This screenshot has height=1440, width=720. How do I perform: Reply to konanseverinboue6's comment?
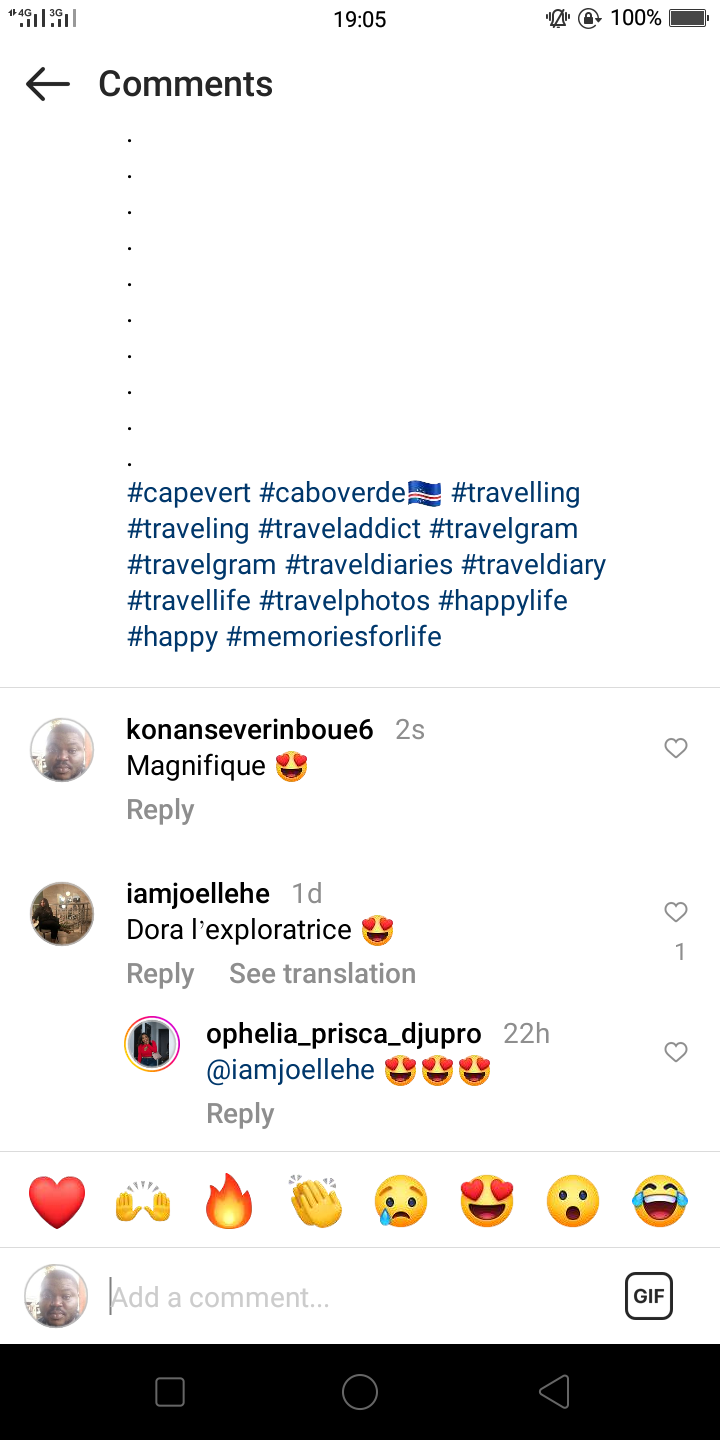(160, 810)
